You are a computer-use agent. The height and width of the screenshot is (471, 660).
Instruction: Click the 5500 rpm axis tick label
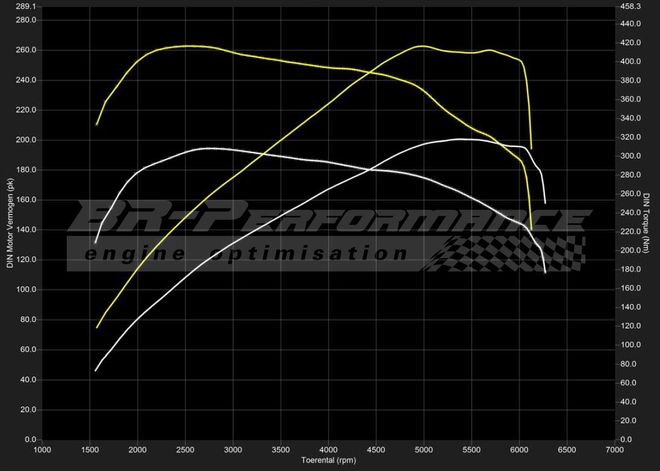[x=472, y=450]
